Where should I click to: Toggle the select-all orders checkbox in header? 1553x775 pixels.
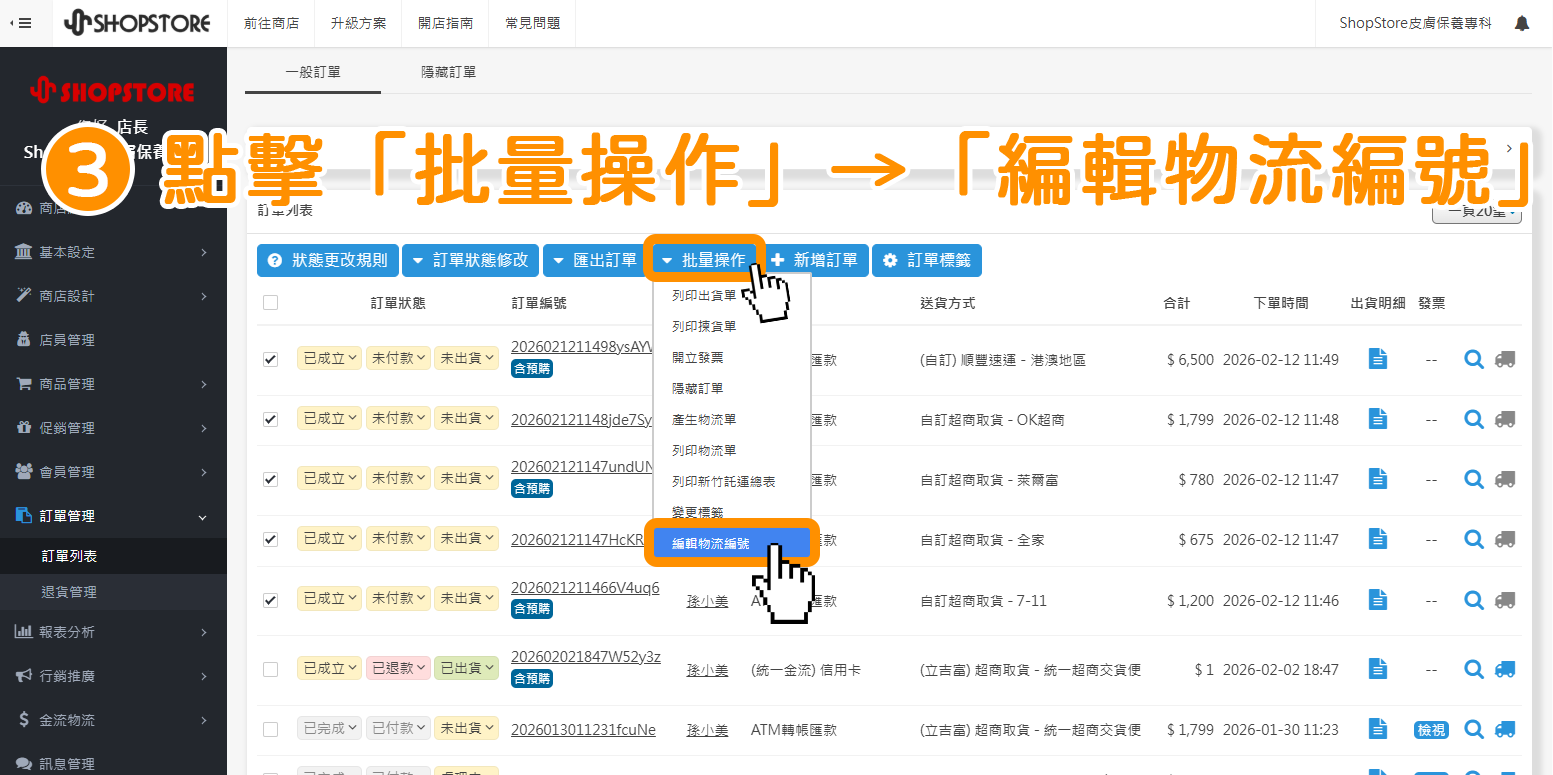[270, 302]
